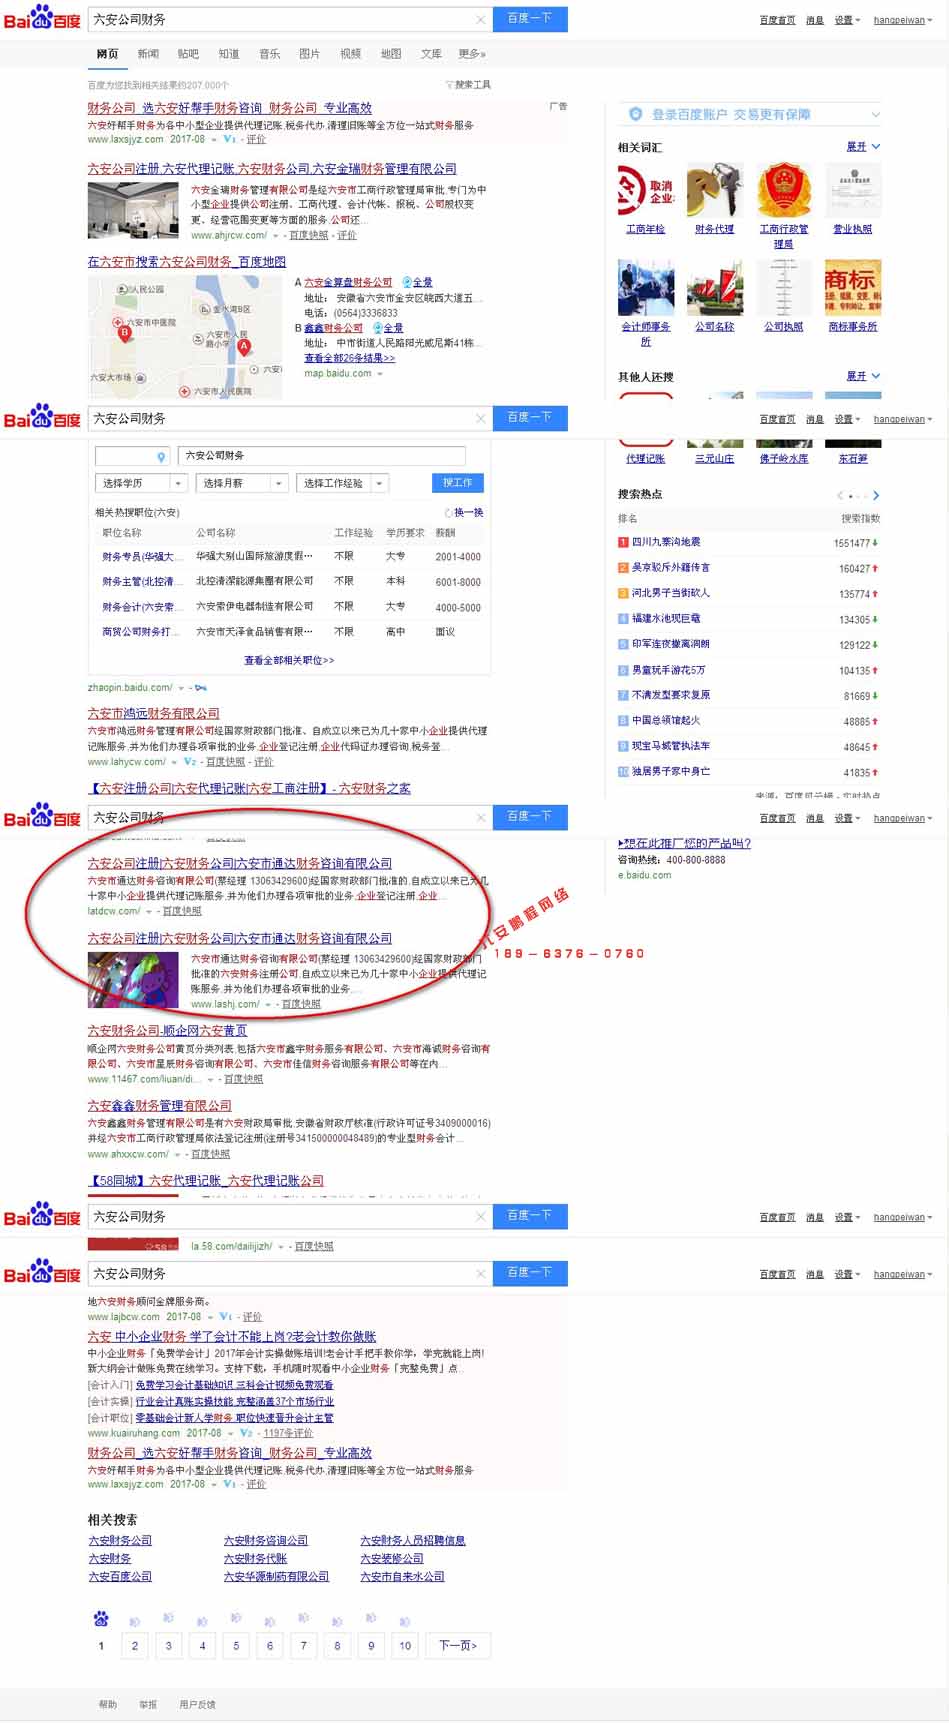
Task: Open the 会计师事务所 thumbnail
Action: pyautogui.click(x=645, y=288)
